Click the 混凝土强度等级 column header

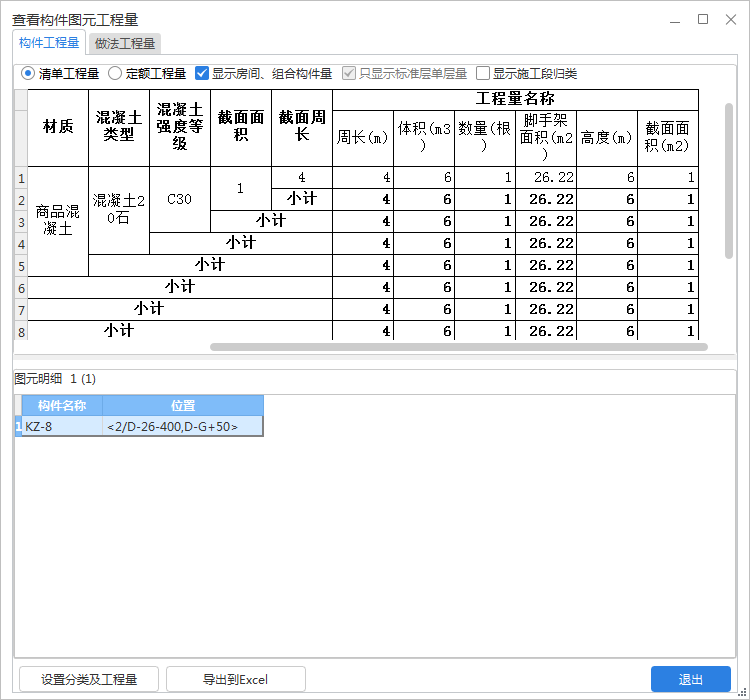point(180,127)
